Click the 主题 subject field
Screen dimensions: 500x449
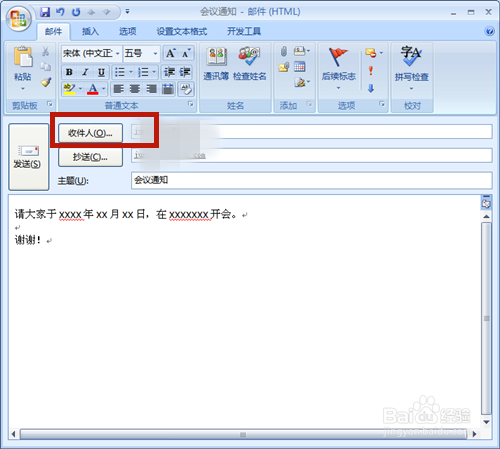(x=312, y=180)
